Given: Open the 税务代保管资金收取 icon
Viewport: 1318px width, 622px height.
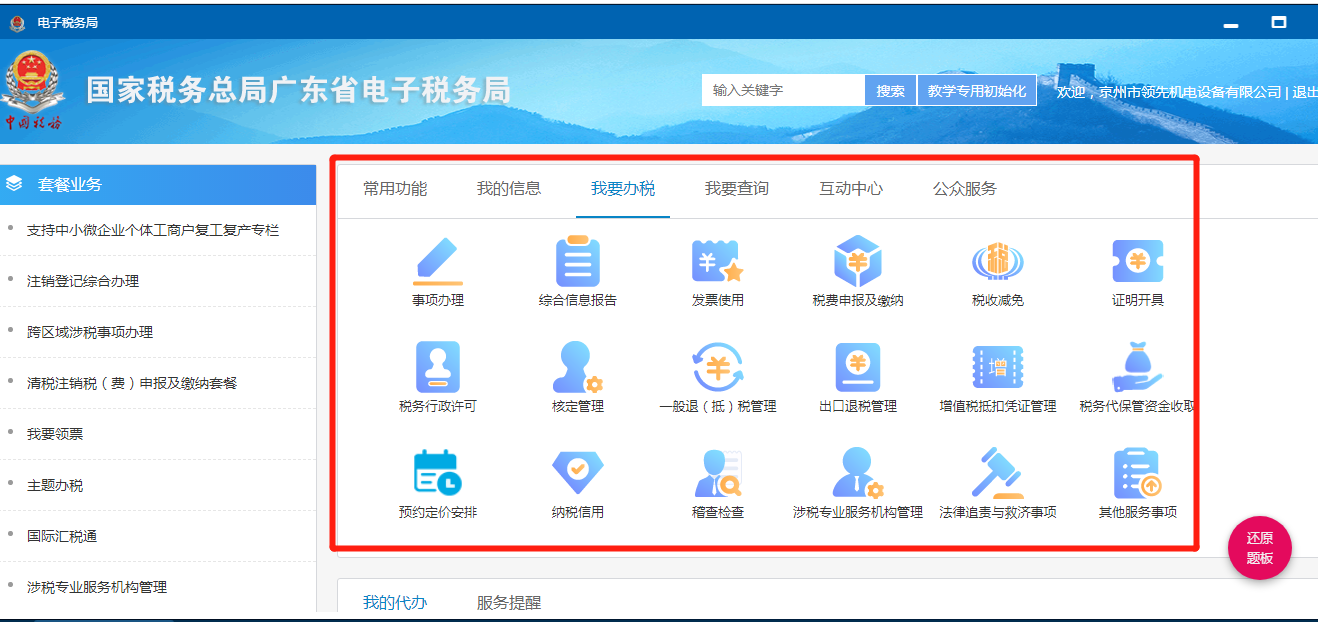Looking at the screenshot, I should point(1138,367).
